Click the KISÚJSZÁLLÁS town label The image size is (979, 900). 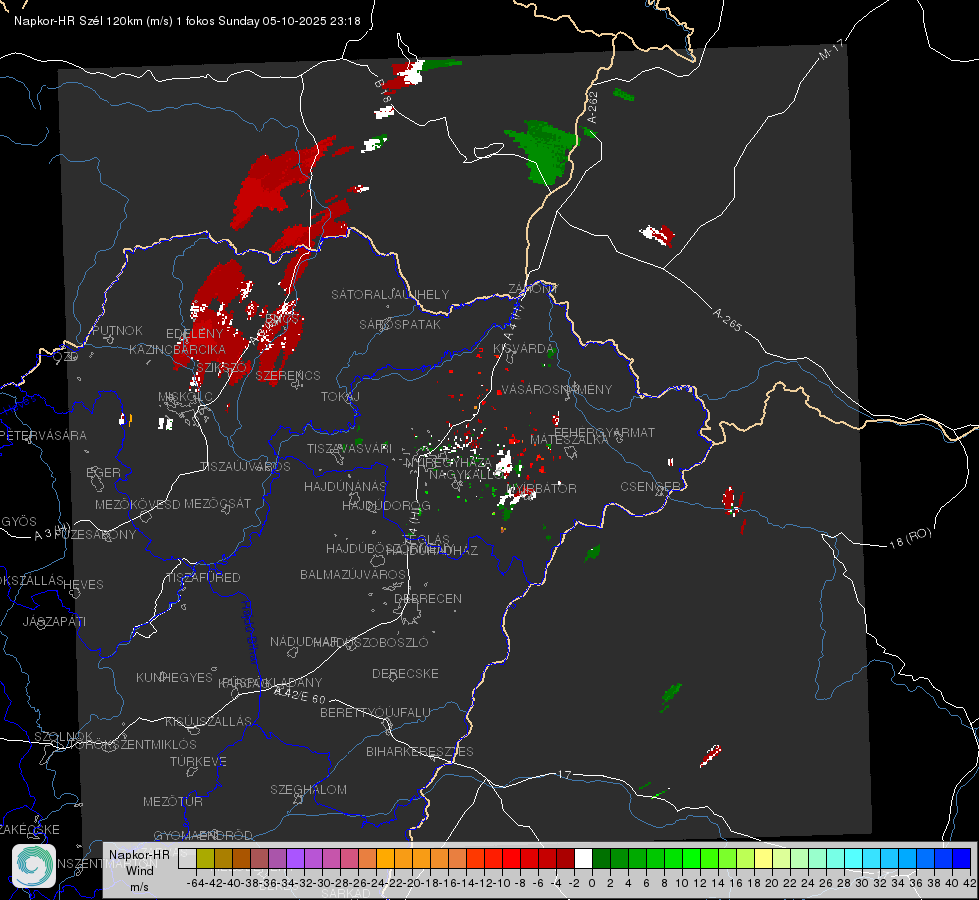208,721
